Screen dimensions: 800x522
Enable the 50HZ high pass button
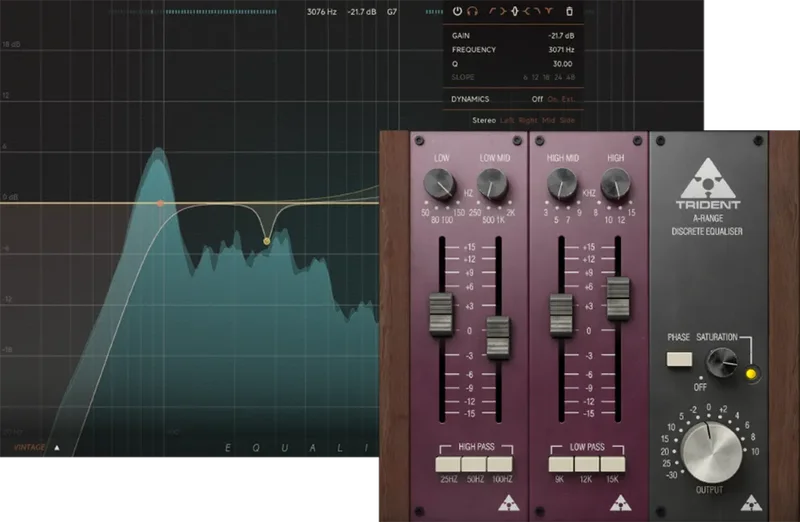click(474, 464)
